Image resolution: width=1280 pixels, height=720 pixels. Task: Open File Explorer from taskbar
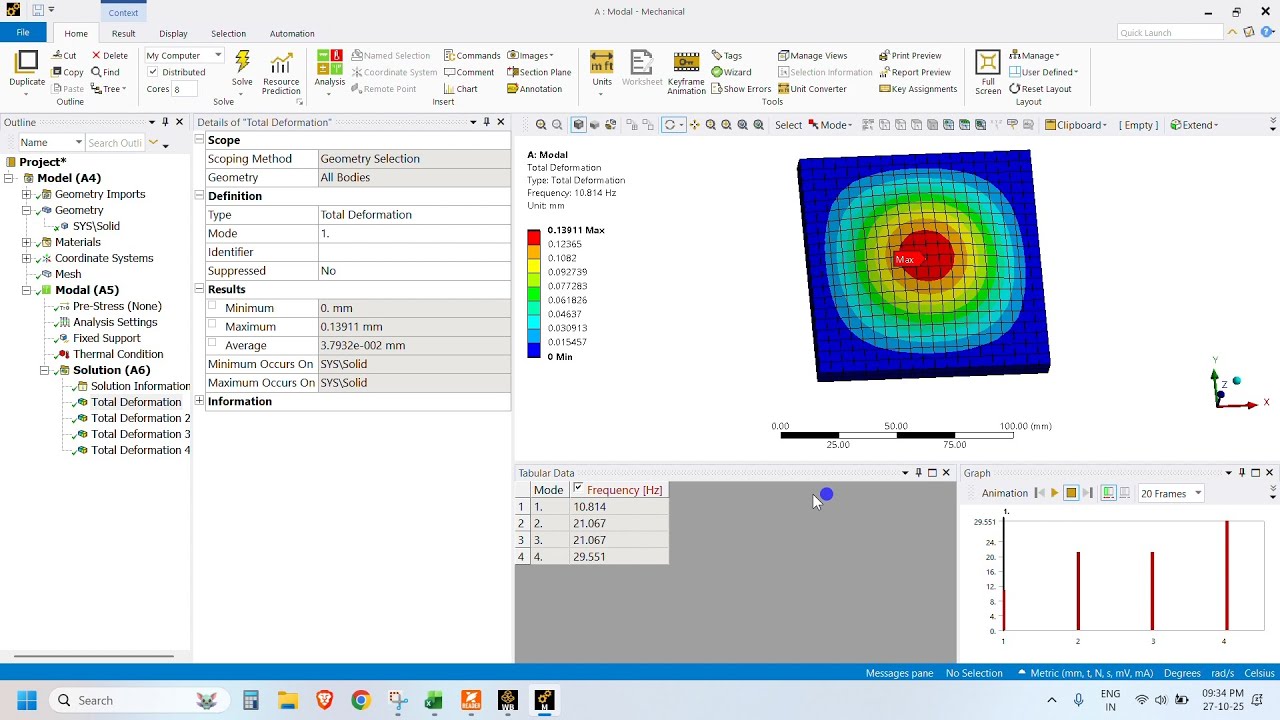288,700
